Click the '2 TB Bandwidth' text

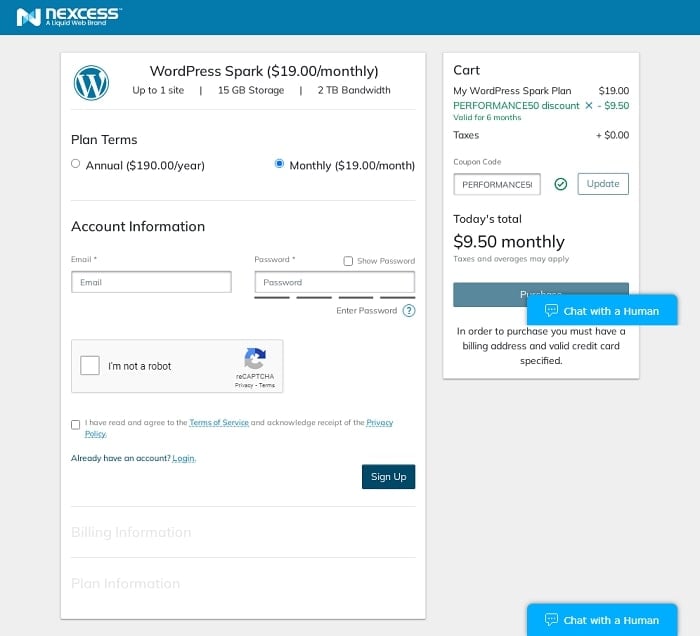354,90
